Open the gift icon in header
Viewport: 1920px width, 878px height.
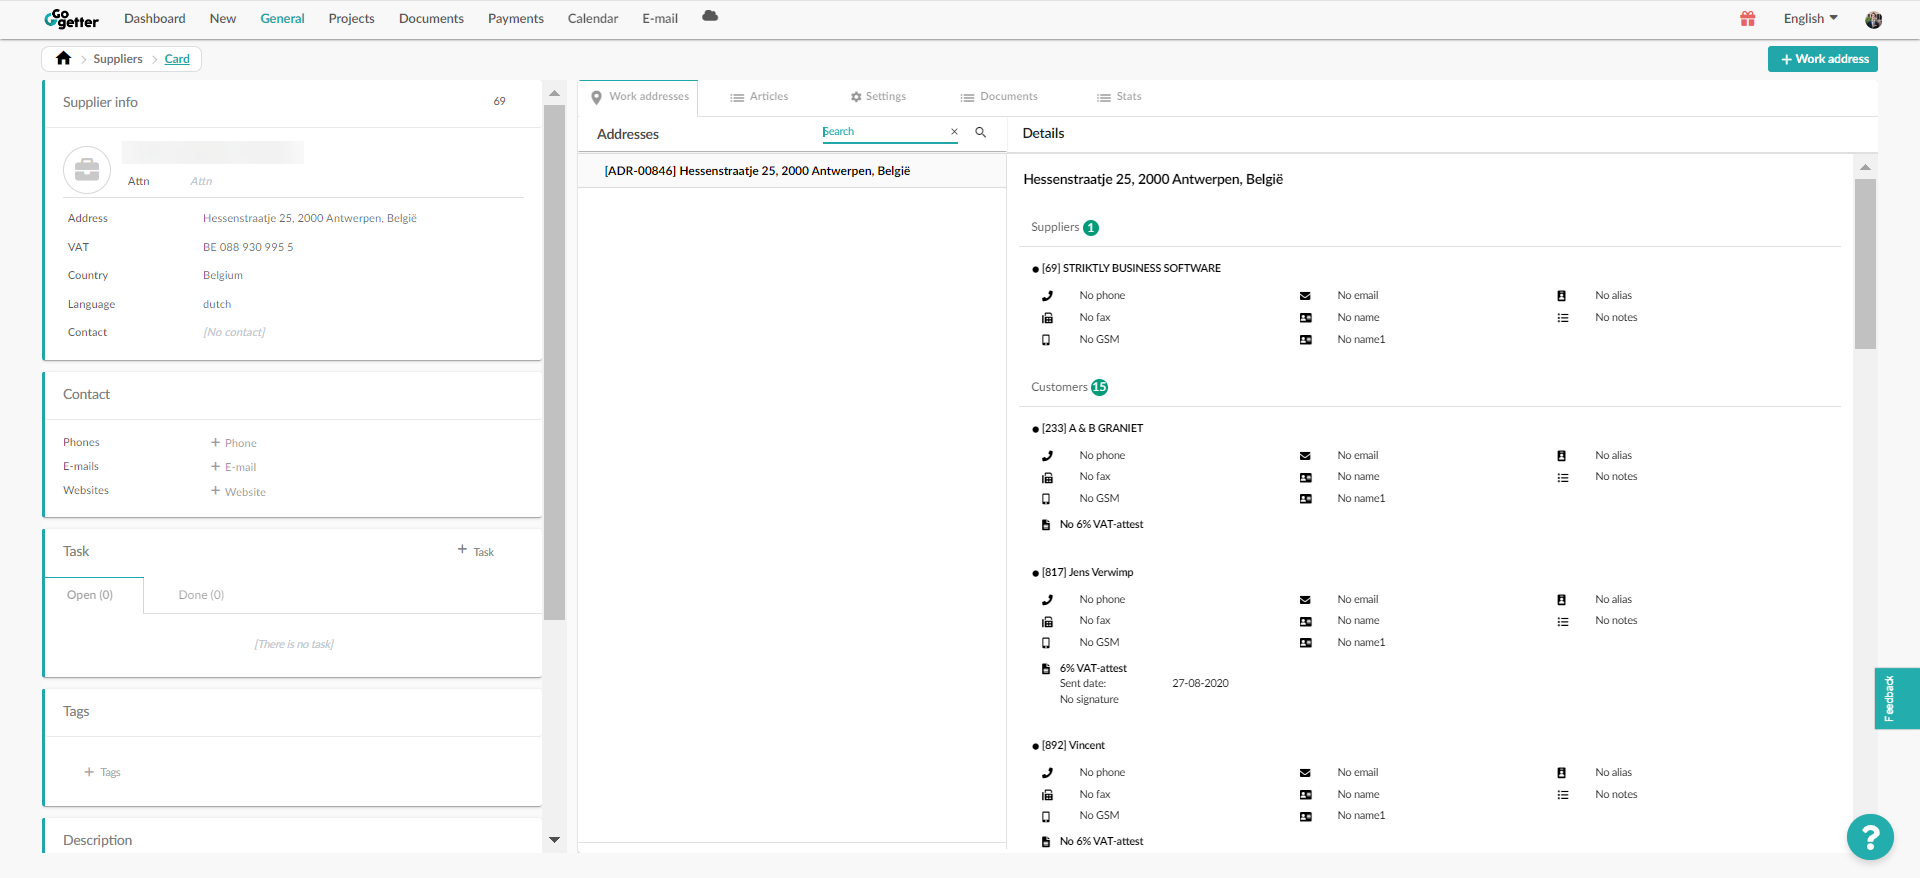(1748, 18)
